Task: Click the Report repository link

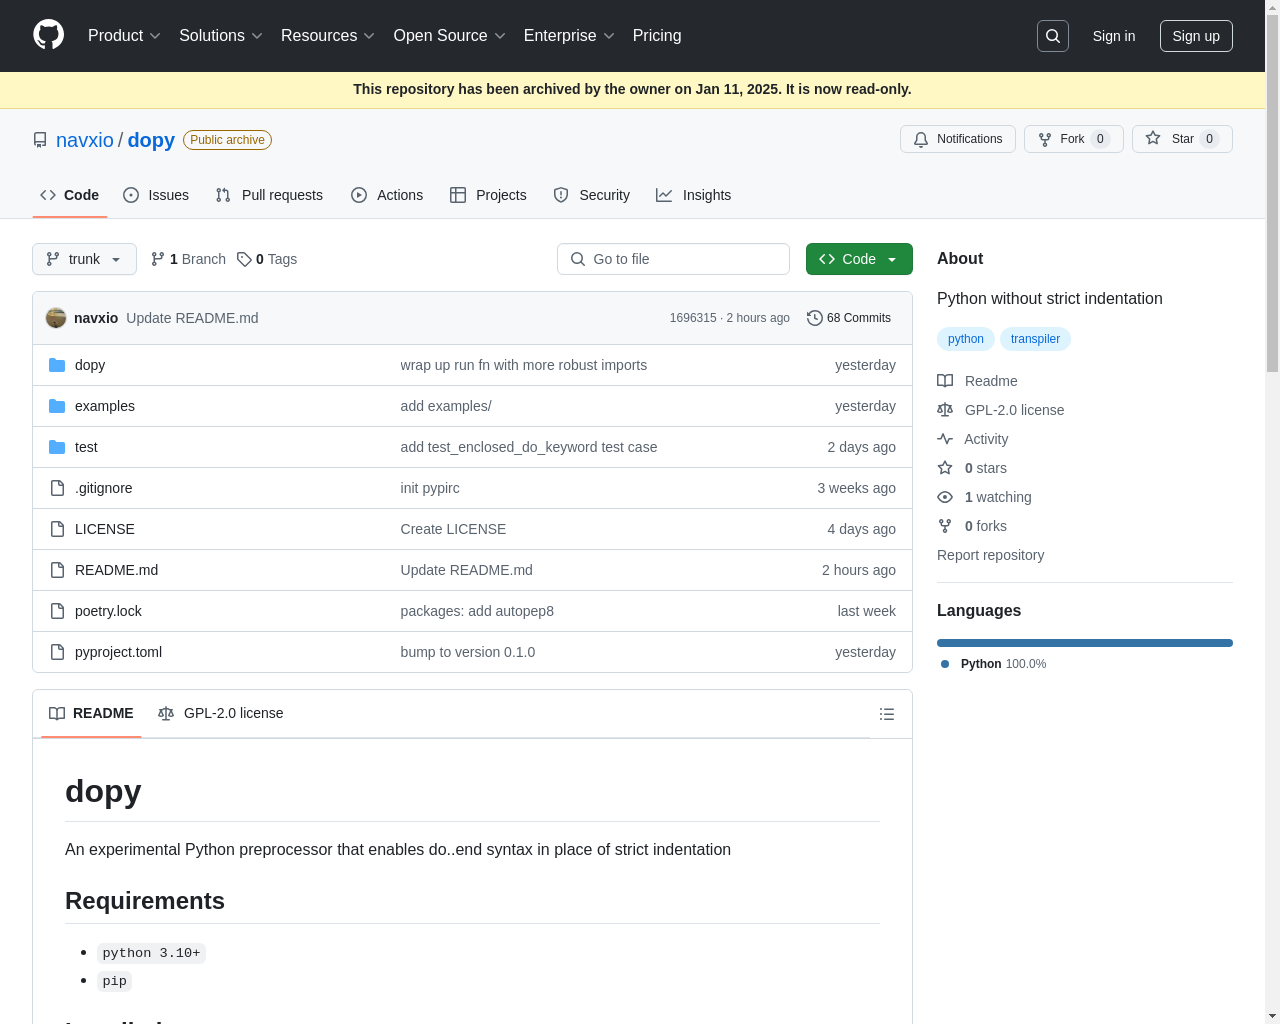Action: point(990,555)
